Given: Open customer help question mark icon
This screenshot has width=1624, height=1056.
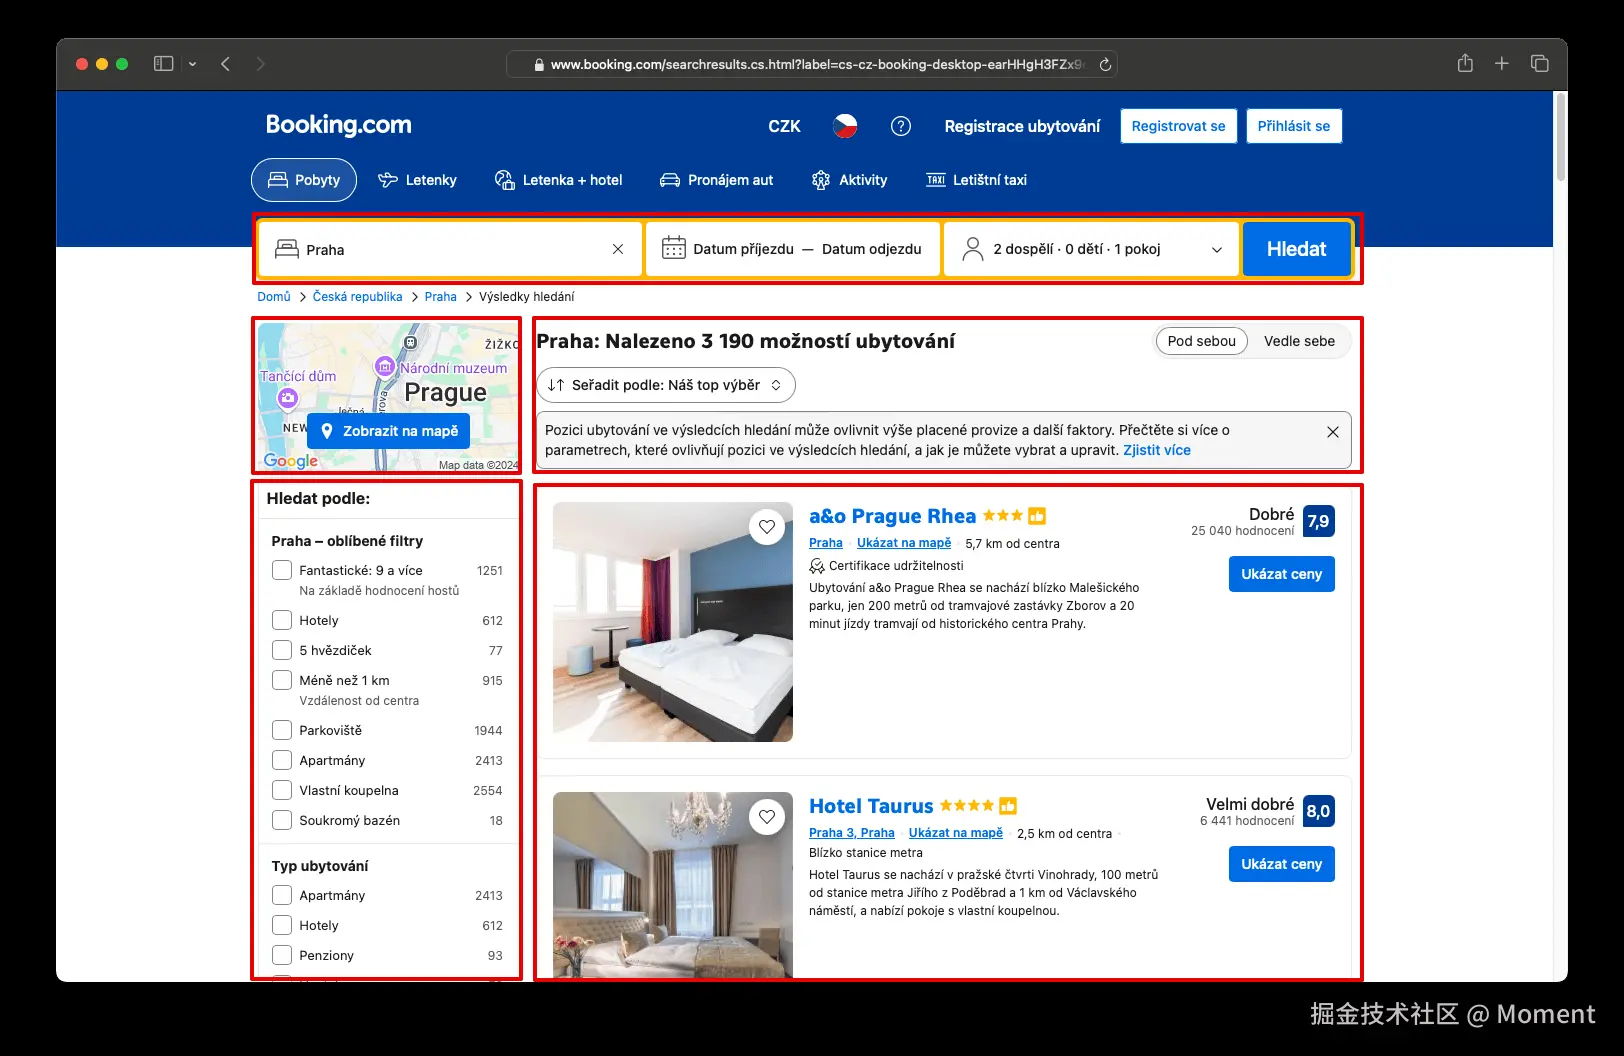Looking at the screenshot, I should [x=901, y=126].
